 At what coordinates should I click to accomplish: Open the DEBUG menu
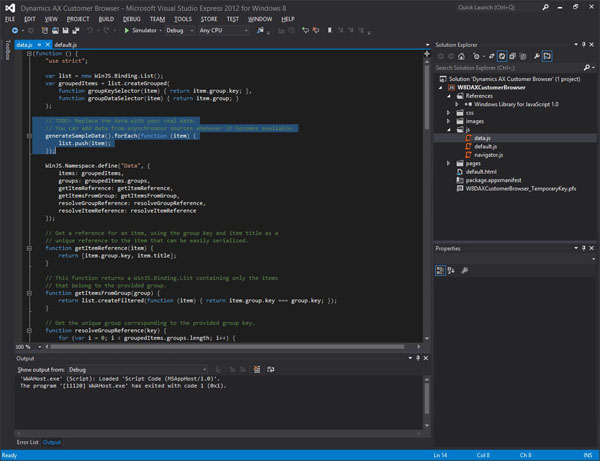point(132,19)
